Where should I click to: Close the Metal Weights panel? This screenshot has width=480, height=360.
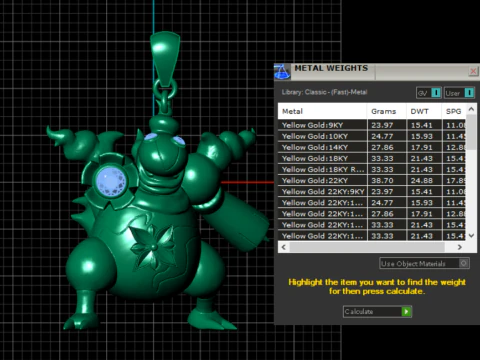tap(473, 71)
